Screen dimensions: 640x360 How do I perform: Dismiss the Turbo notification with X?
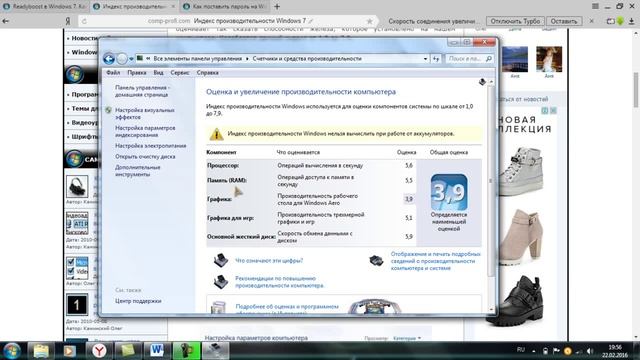pyautogui.click(x=591, y=21)
